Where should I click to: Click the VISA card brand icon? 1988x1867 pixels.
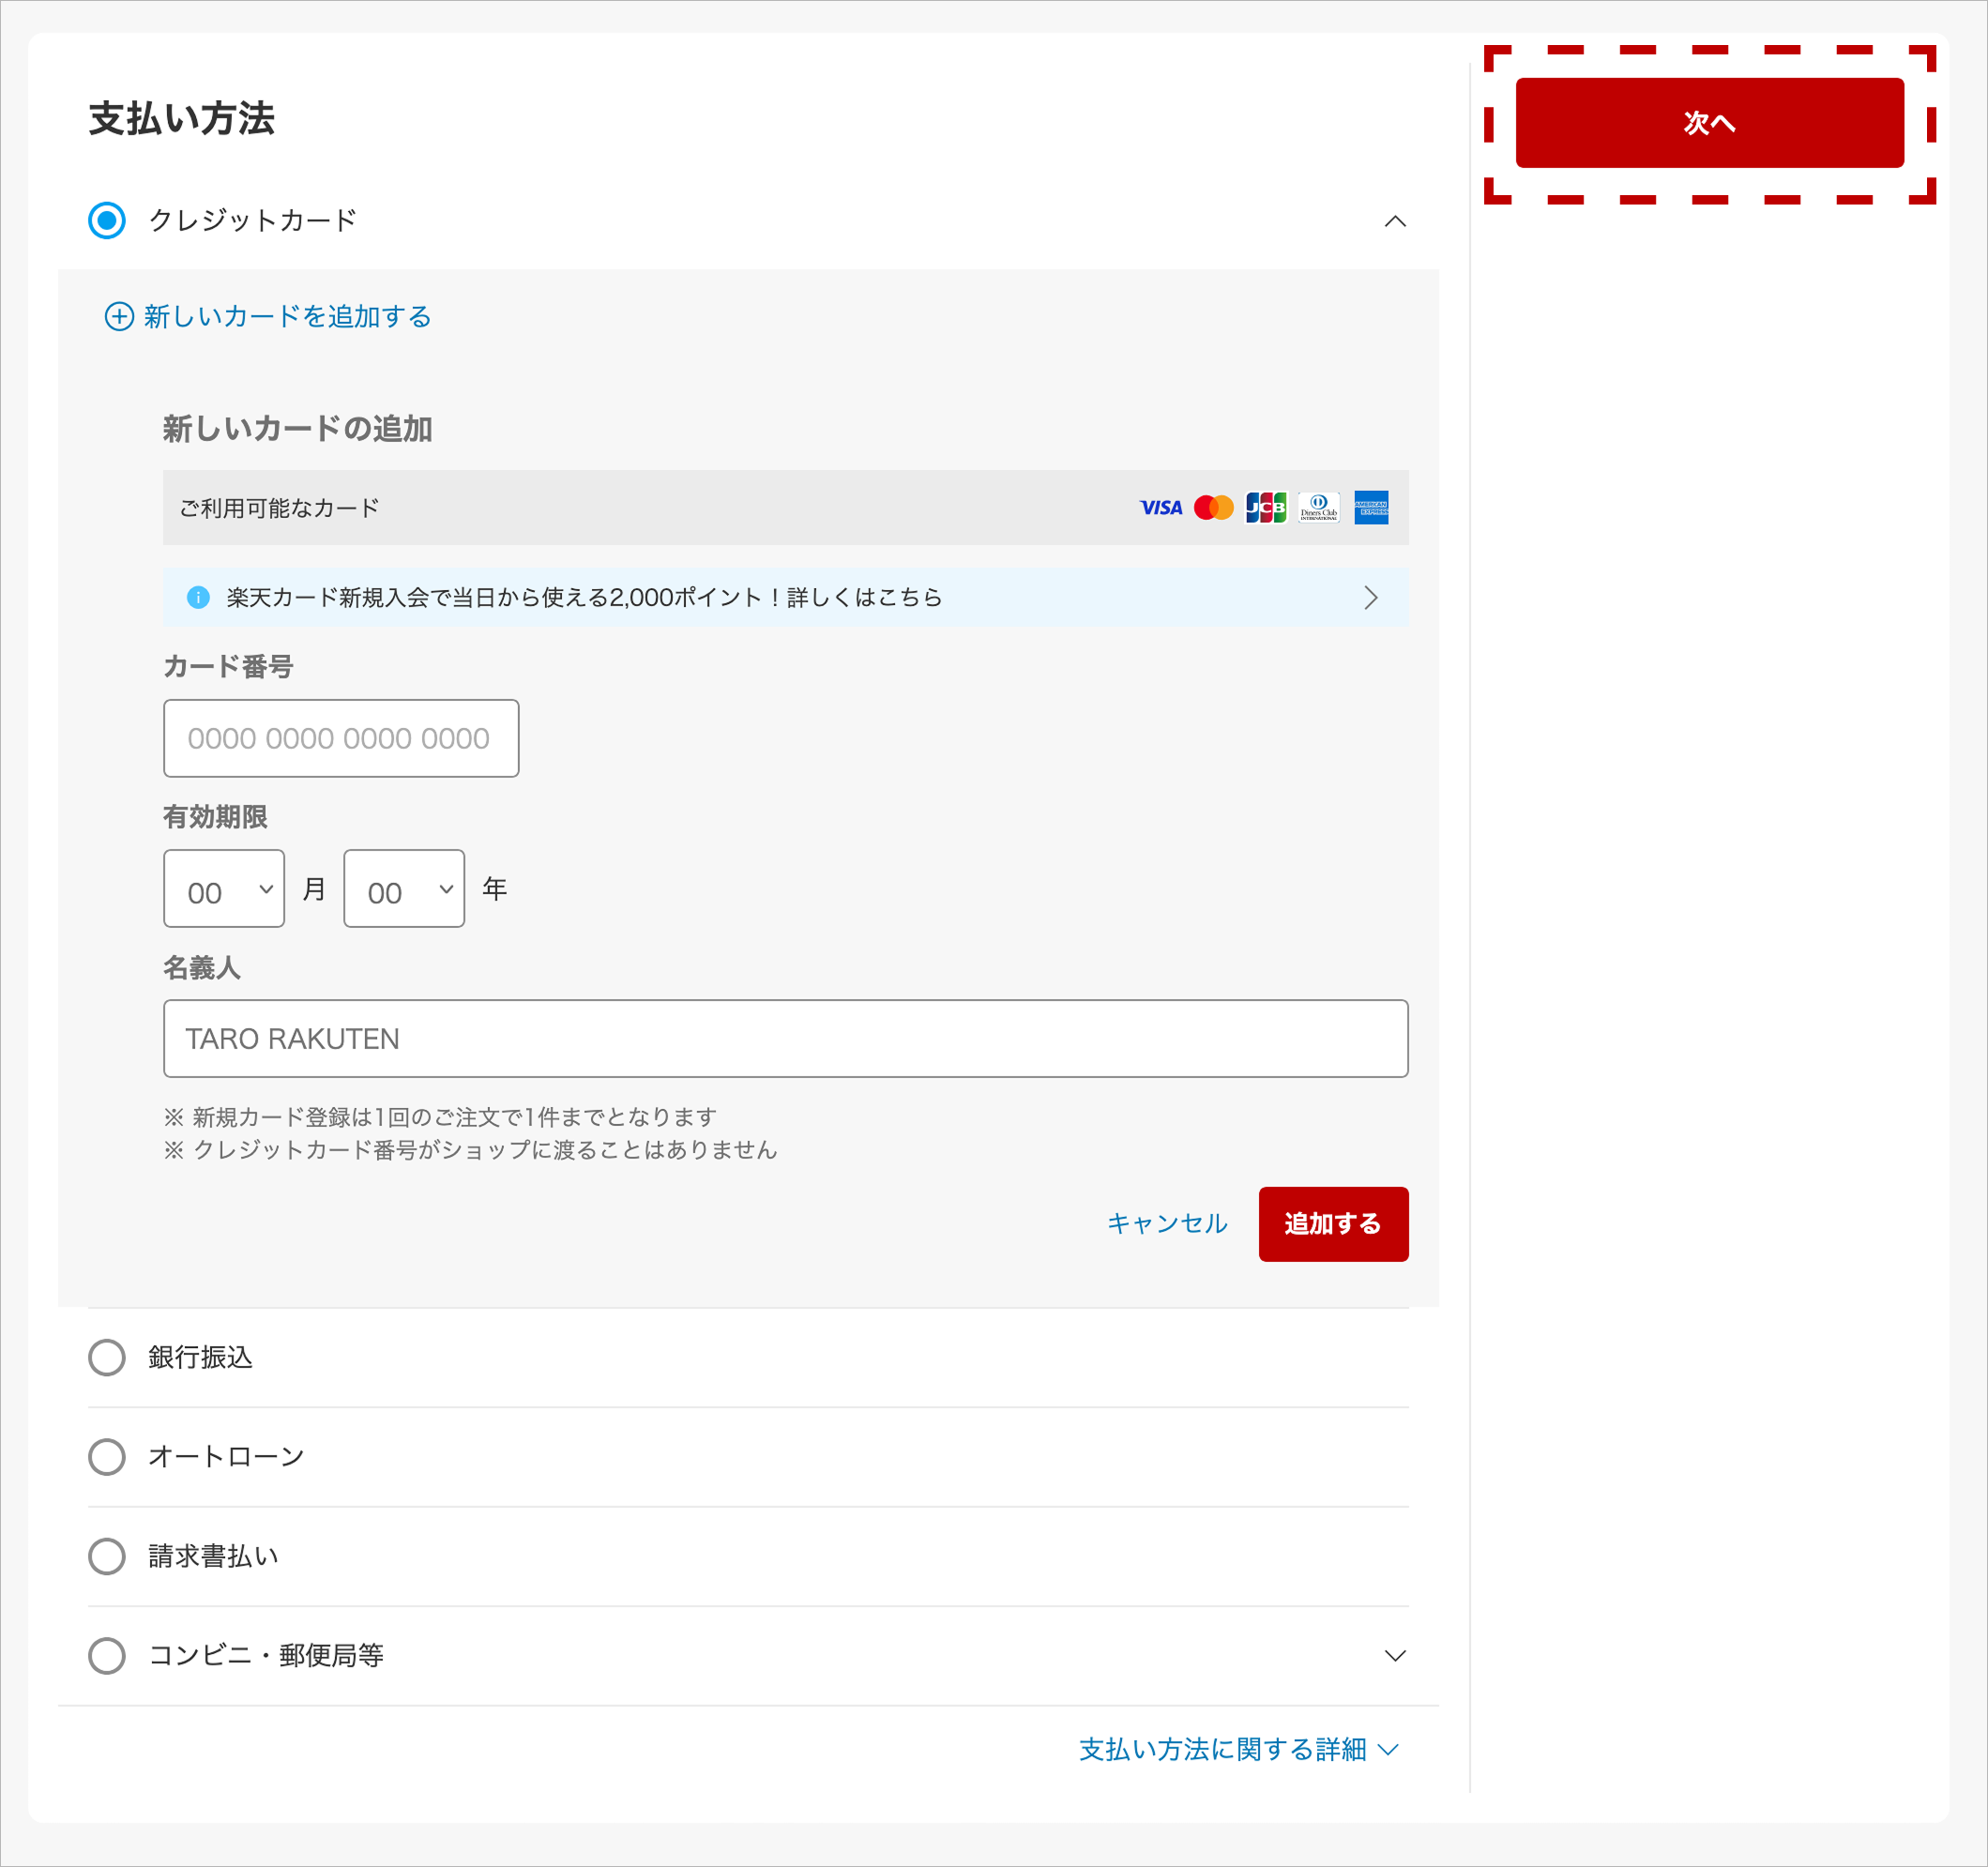[1160, 508]
